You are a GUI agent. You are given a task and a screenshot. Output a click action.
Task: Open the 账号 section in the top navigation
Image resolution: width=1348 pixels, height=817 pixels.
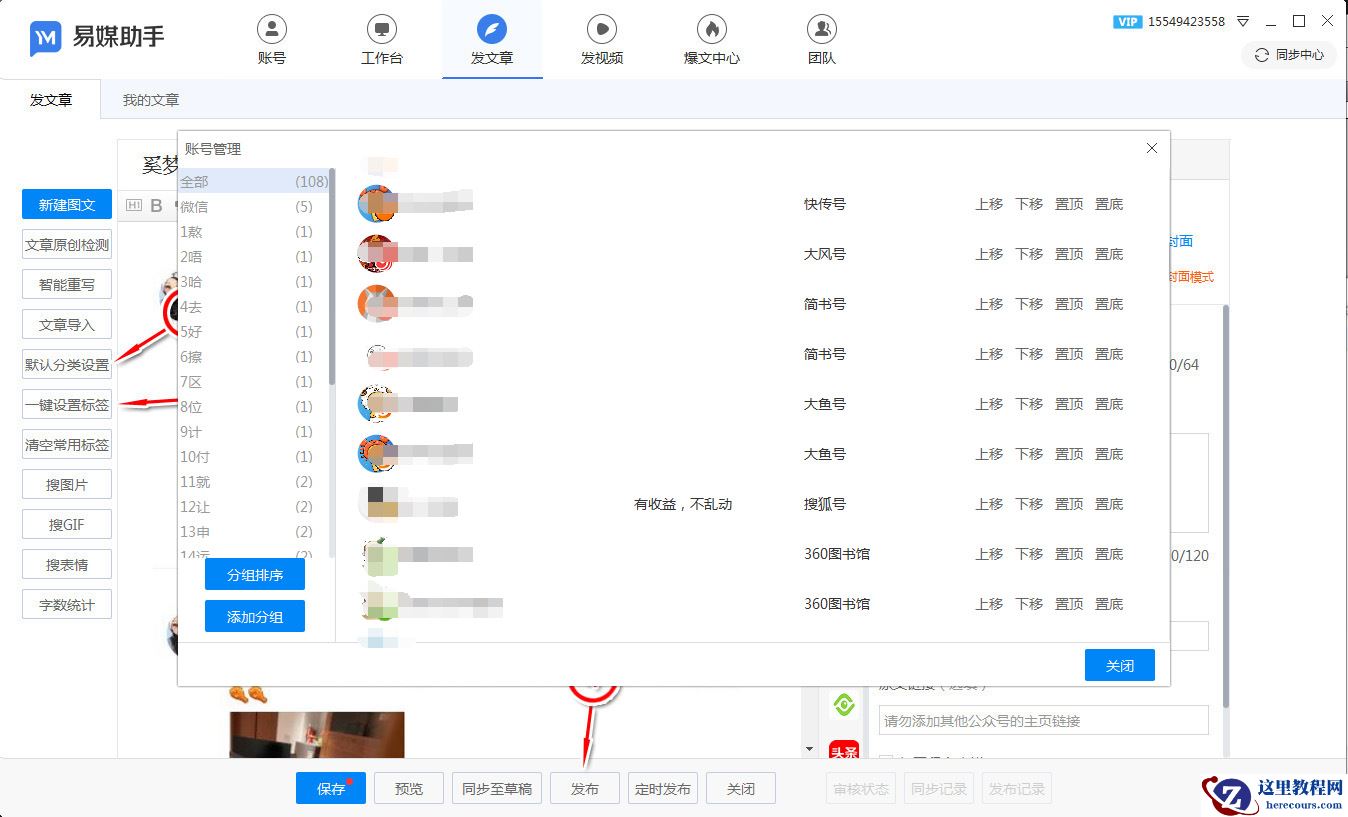[x=272, y=40]
